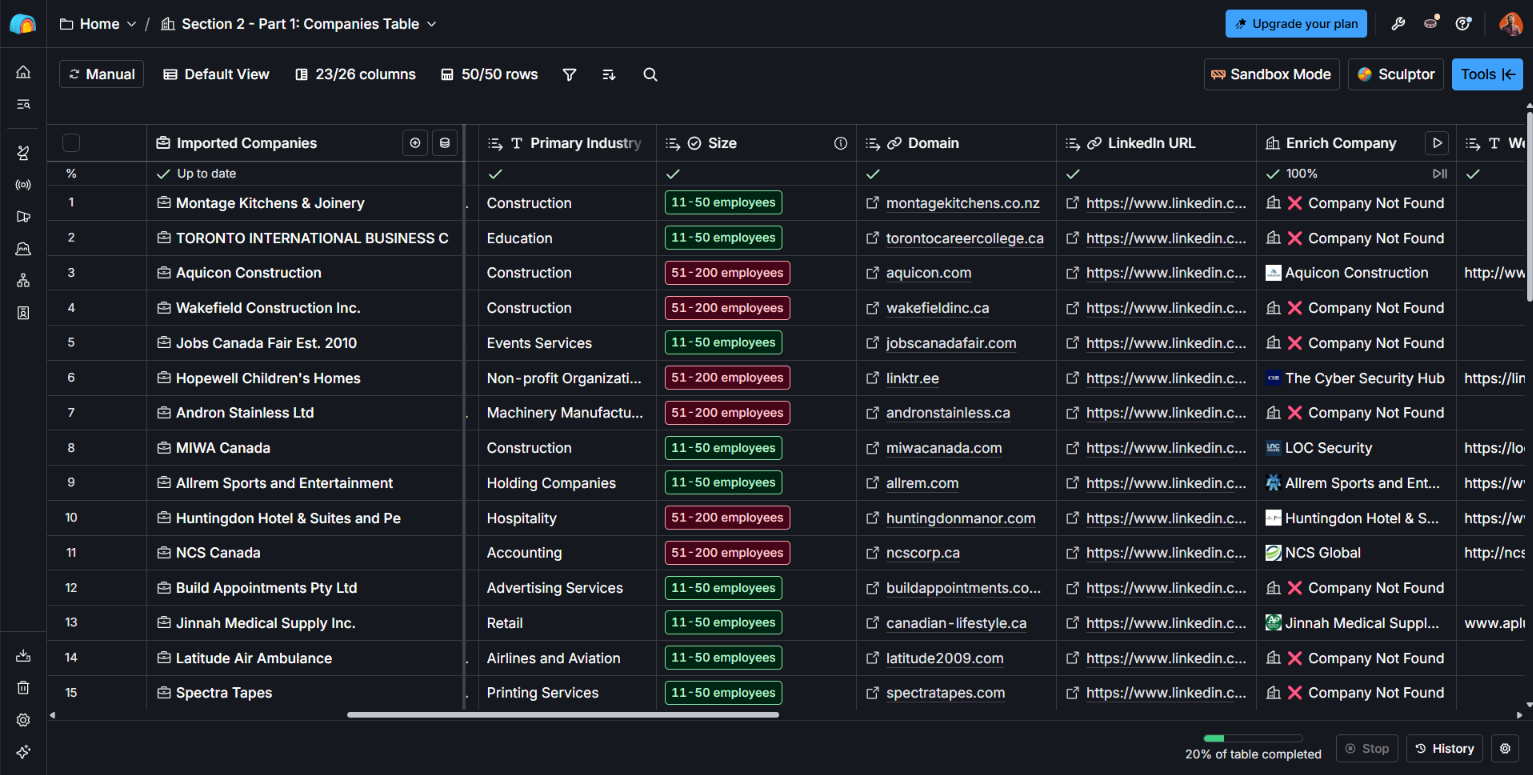
Task: Open the wrench icon in top bar
Action: coord(1399,24)
